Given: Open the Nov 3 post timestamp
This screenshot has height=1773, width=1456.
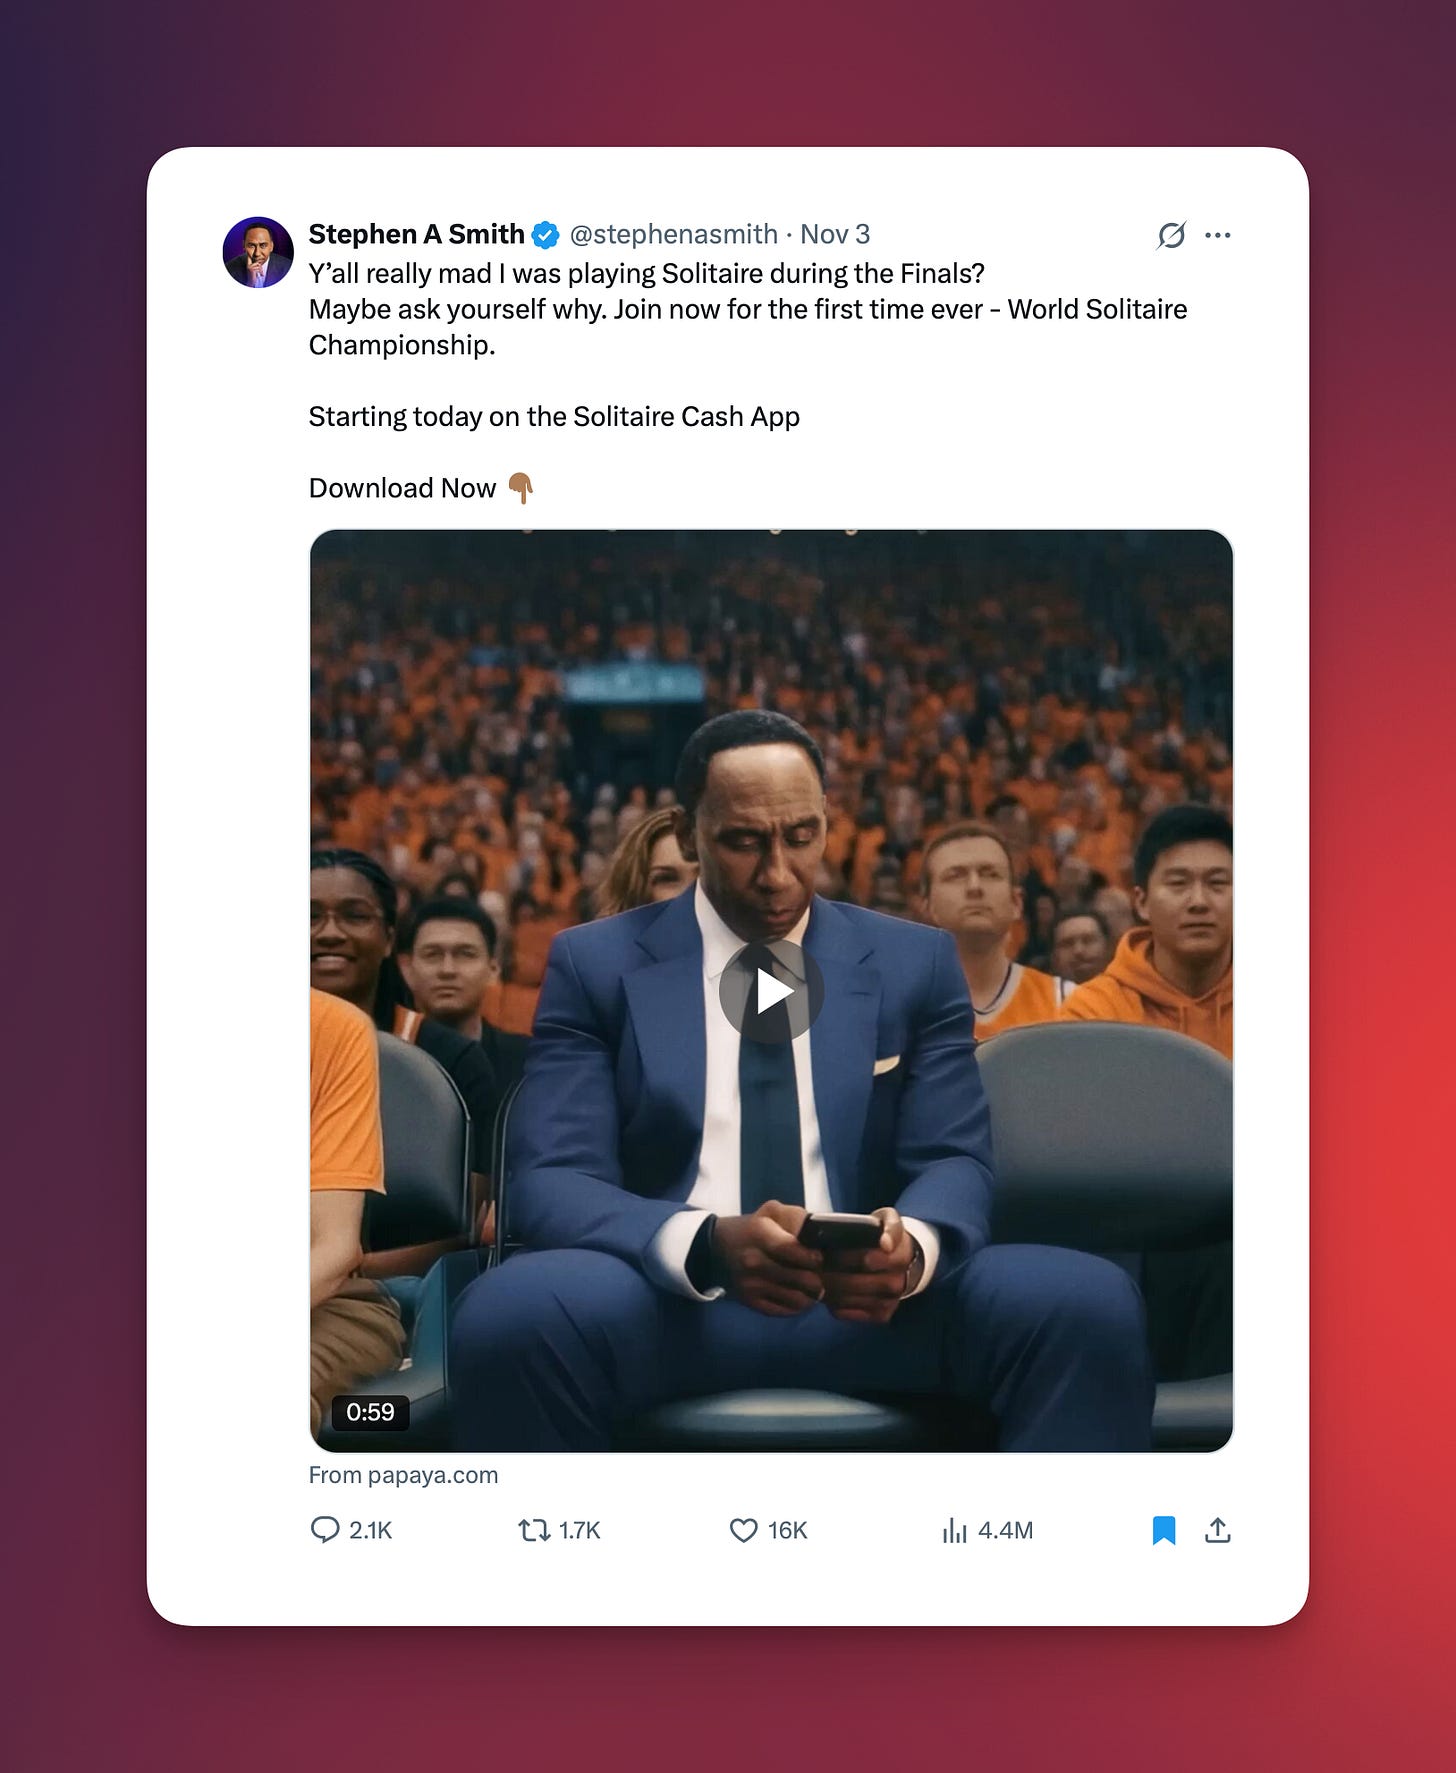Looking at the screenshot, I should 835,234.
